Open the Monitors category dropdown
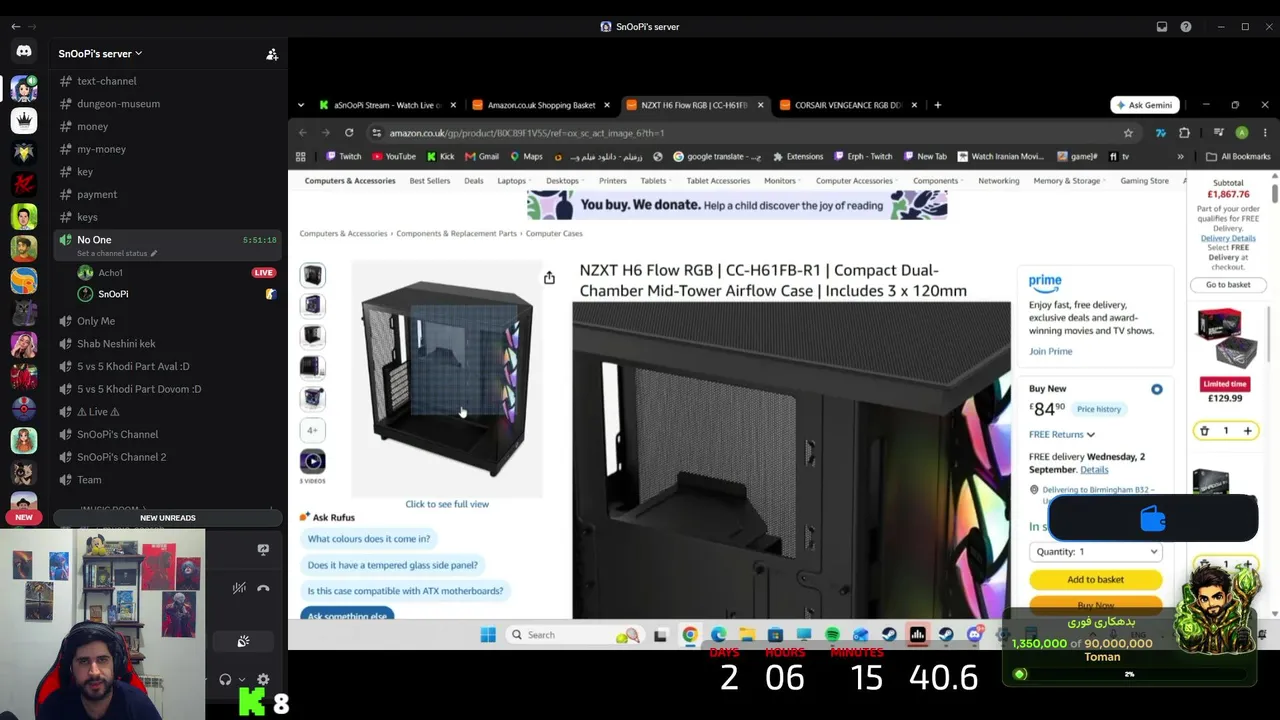This screenshot has width=1280, height=720. click(x=781, y=181)
